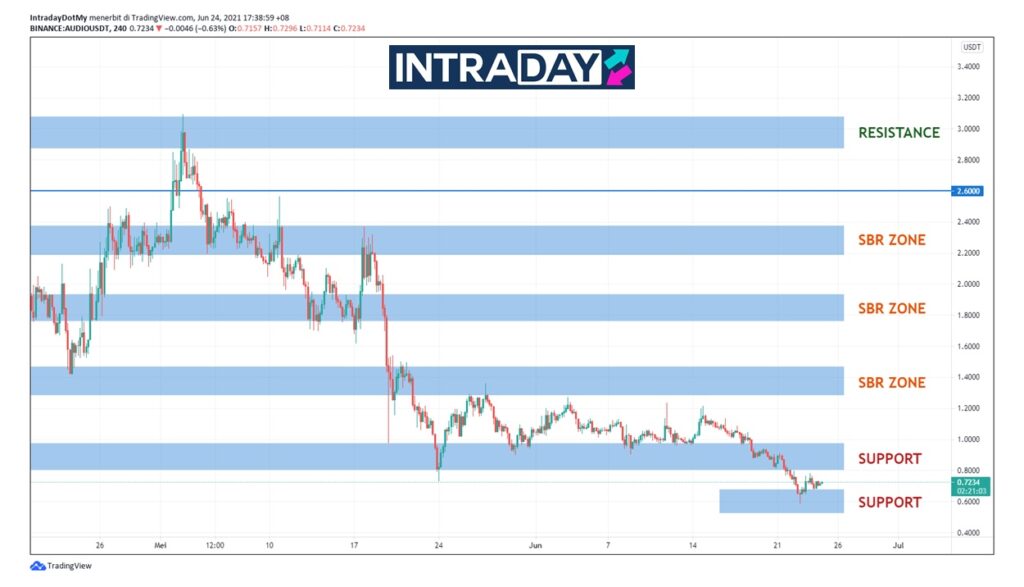Click the USDT currency badge
Viewport: 1024px width, 587px height.
(971, 47)
